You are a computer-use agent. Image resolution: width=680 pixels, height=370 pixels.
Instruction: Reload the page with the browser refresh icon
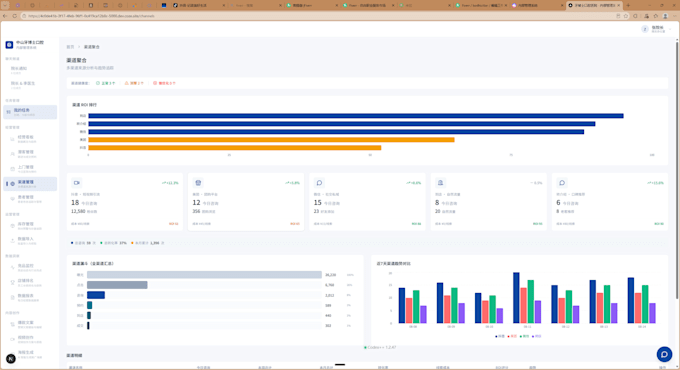tap(14, 16)
